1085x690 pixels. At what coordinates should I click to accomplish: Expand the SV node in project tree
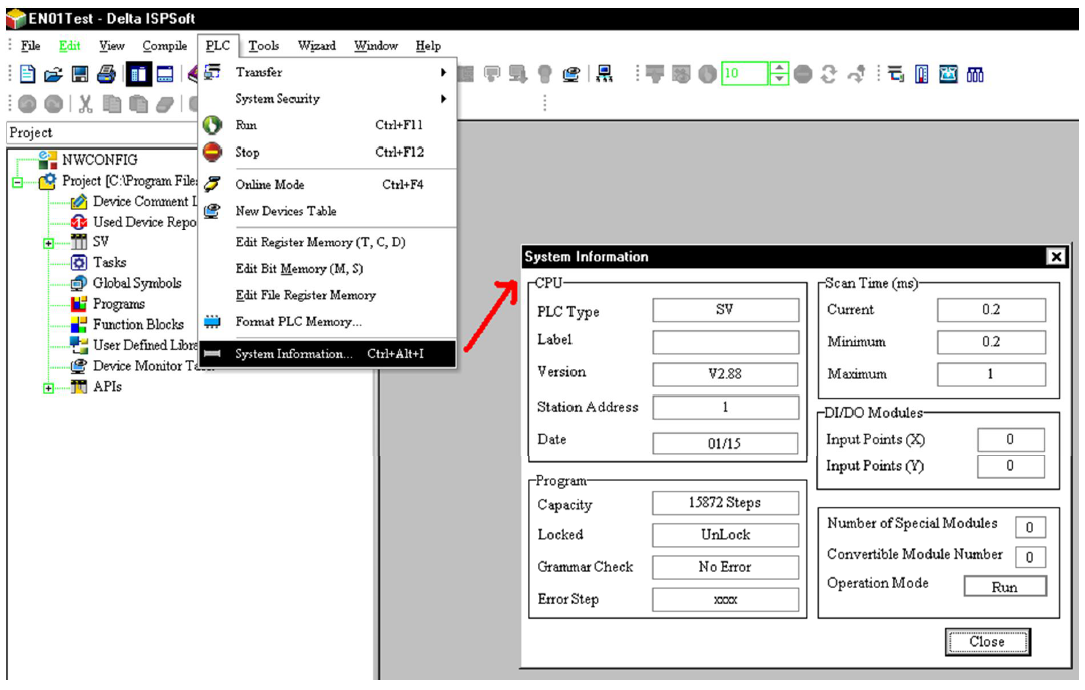click(x=48, y=243)
